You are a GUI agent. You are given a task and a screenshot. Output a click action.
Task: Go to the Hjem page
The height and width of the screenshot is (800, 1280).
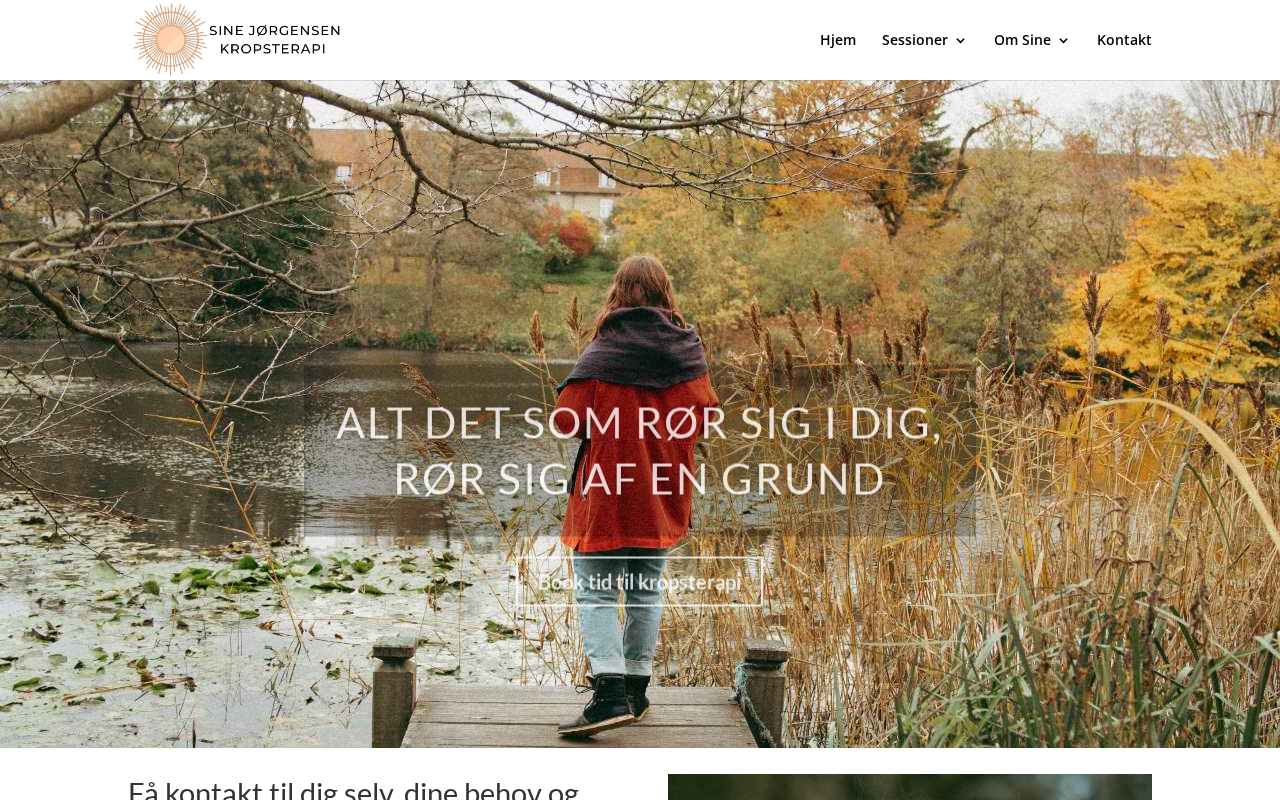(838, 40)
